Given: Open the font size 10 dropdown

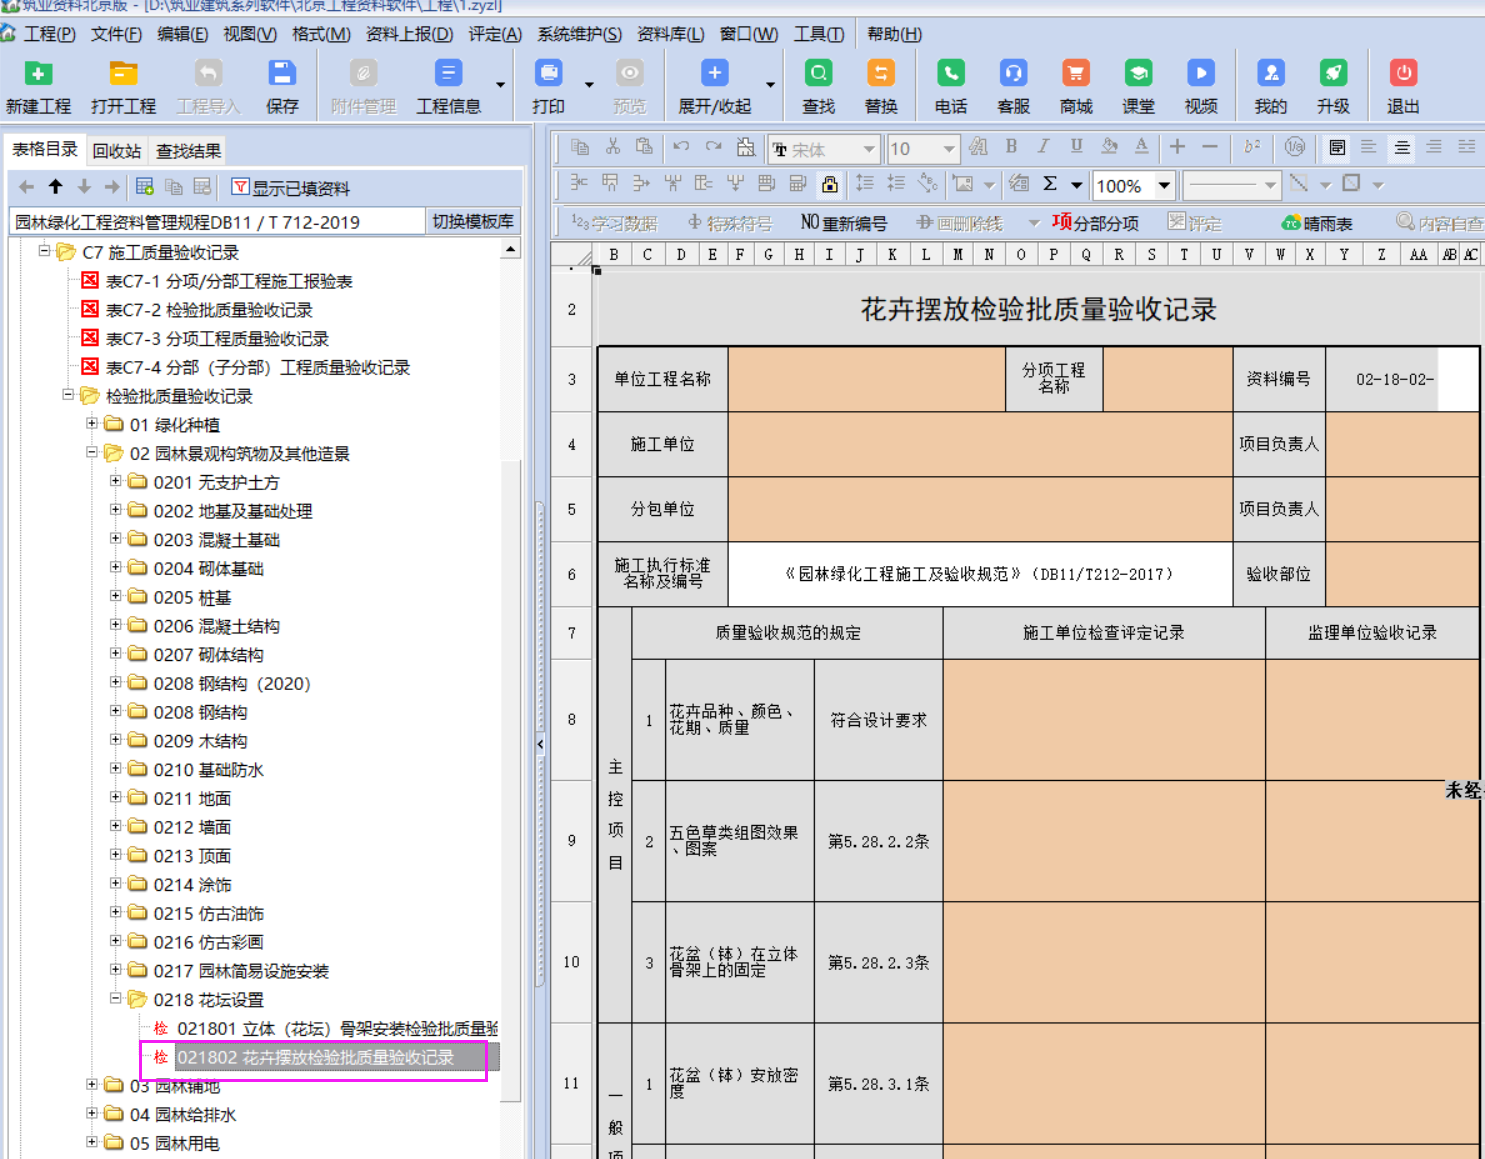Looking at the screenshot, I should pos(948,149).
